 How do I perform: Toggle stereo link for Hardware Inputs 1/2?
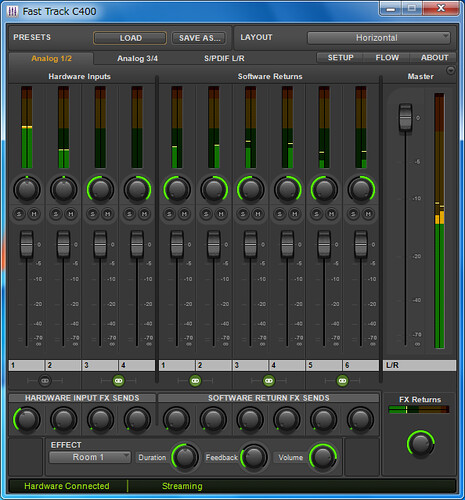pyautogui.click(x=45, y=381)
